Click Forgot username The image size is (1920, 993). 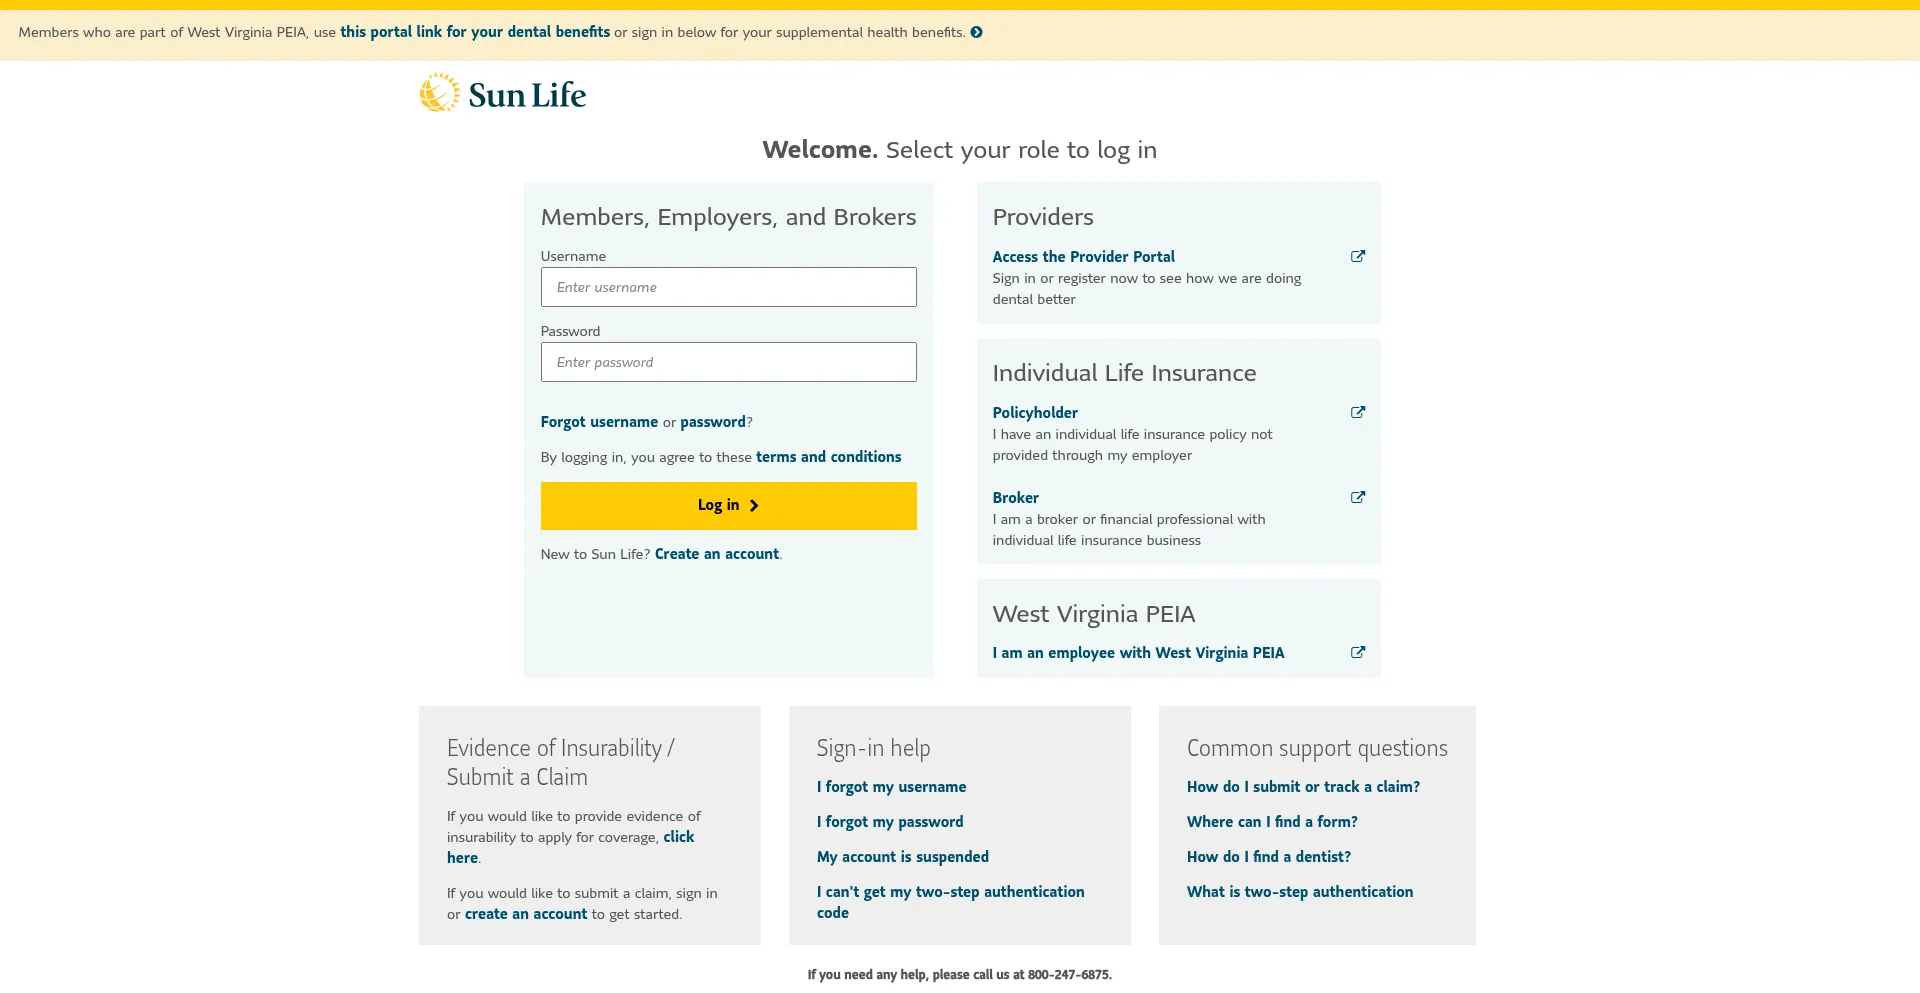[598, 421]
